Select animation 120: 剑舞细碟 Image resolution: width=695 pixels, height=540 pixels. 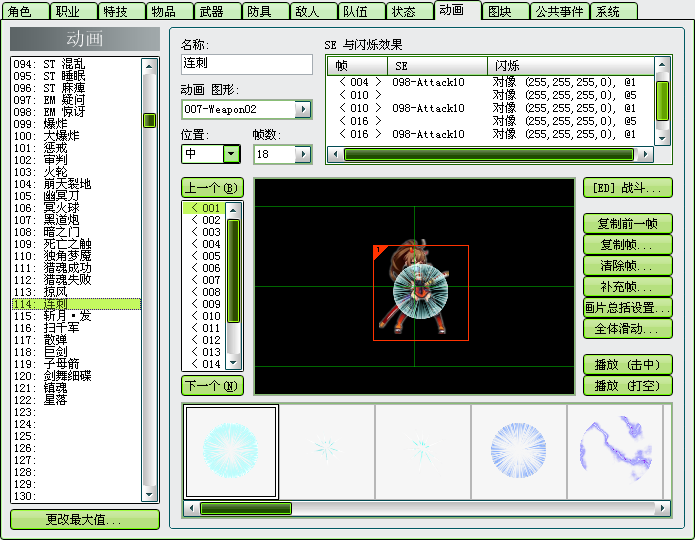(76, 376)
